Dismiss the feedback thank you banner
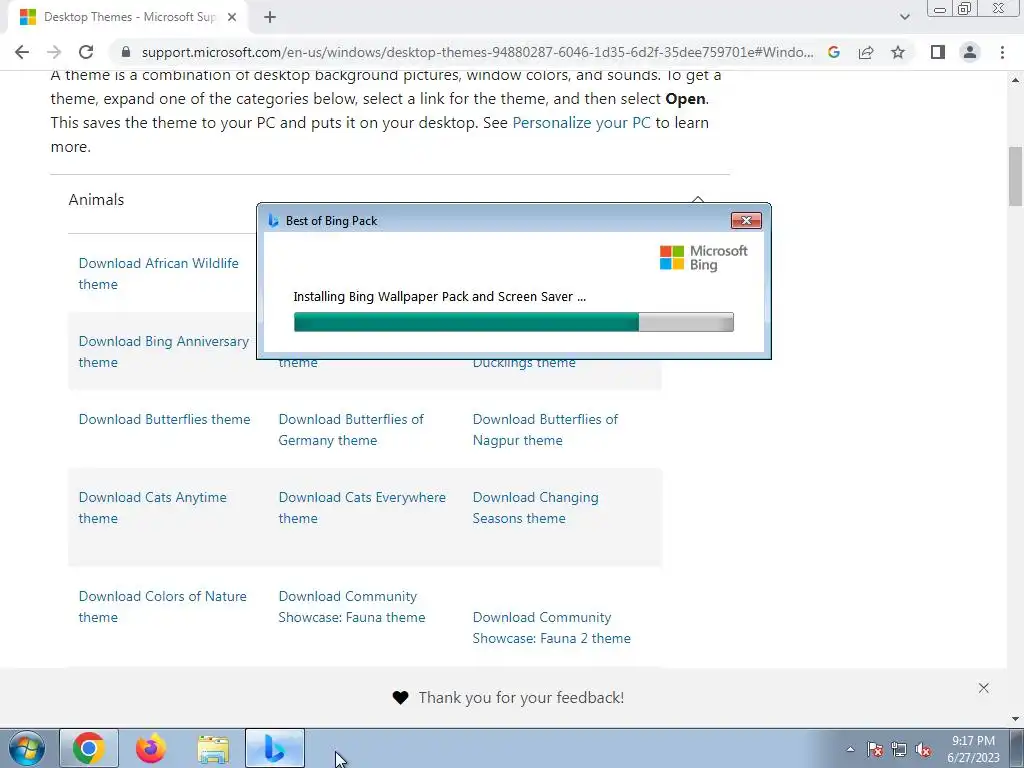The height and width of the screenshot is (768, 1024). pyautogui.click(x=984, y=688)
